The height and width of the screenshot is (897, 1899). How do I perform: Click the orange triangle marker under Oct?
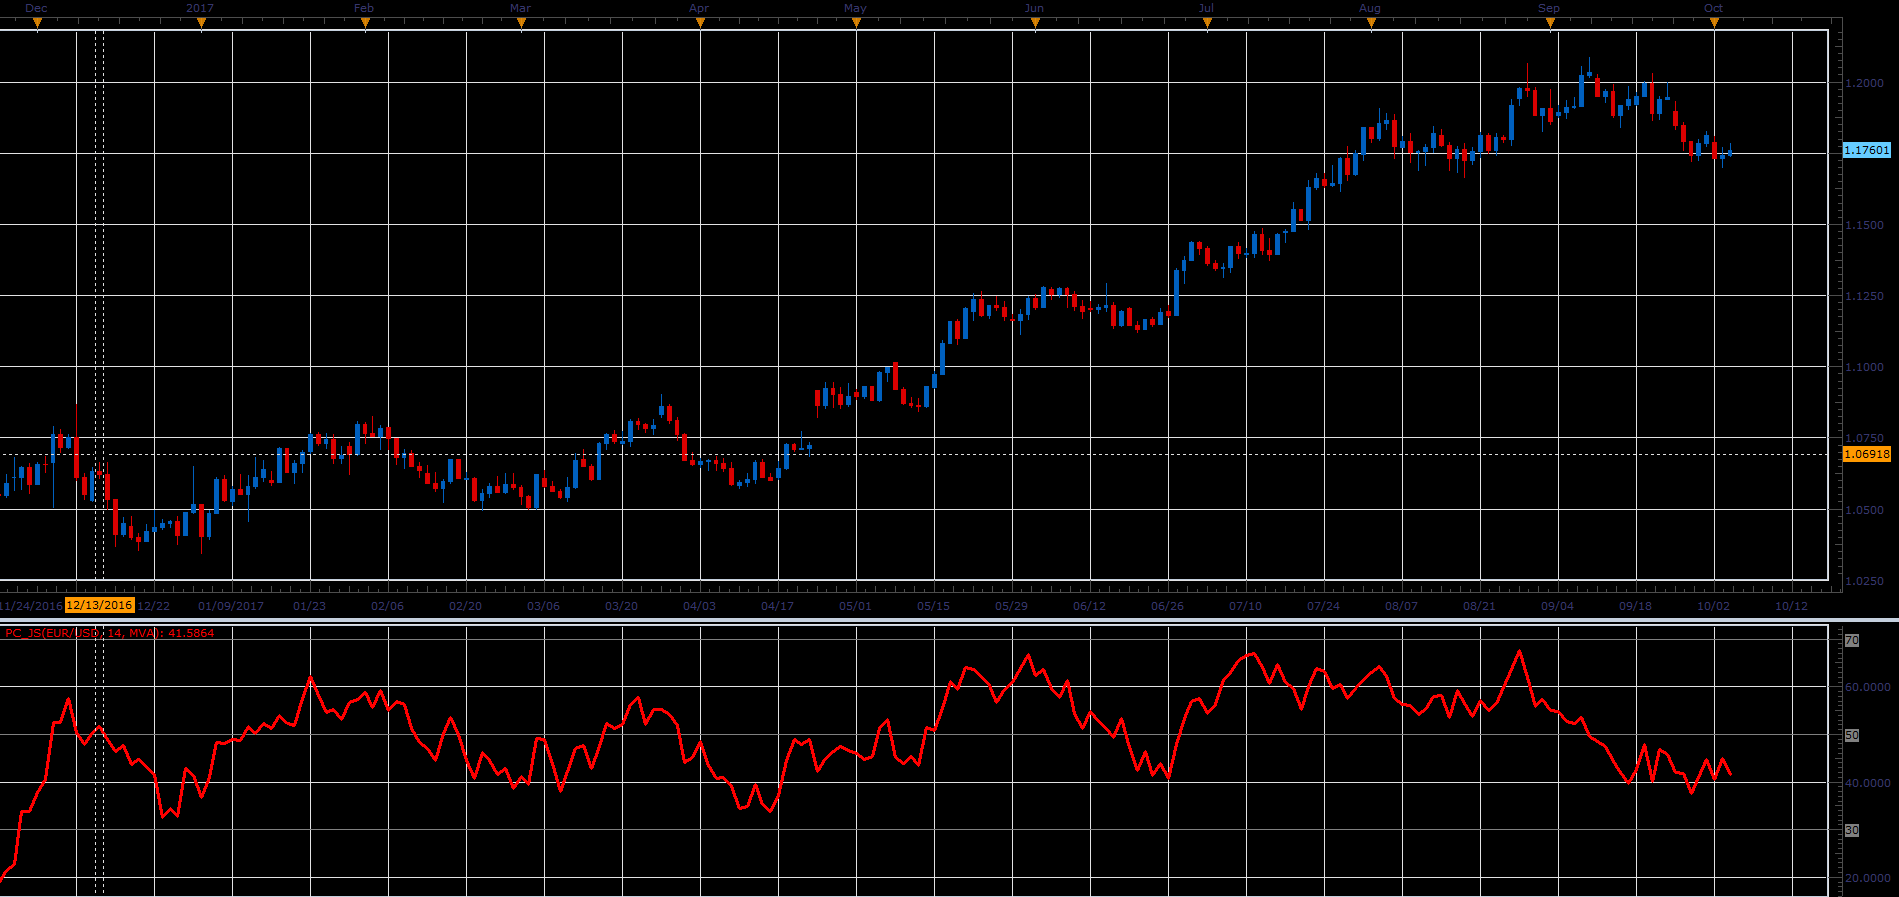[1714, 23]
